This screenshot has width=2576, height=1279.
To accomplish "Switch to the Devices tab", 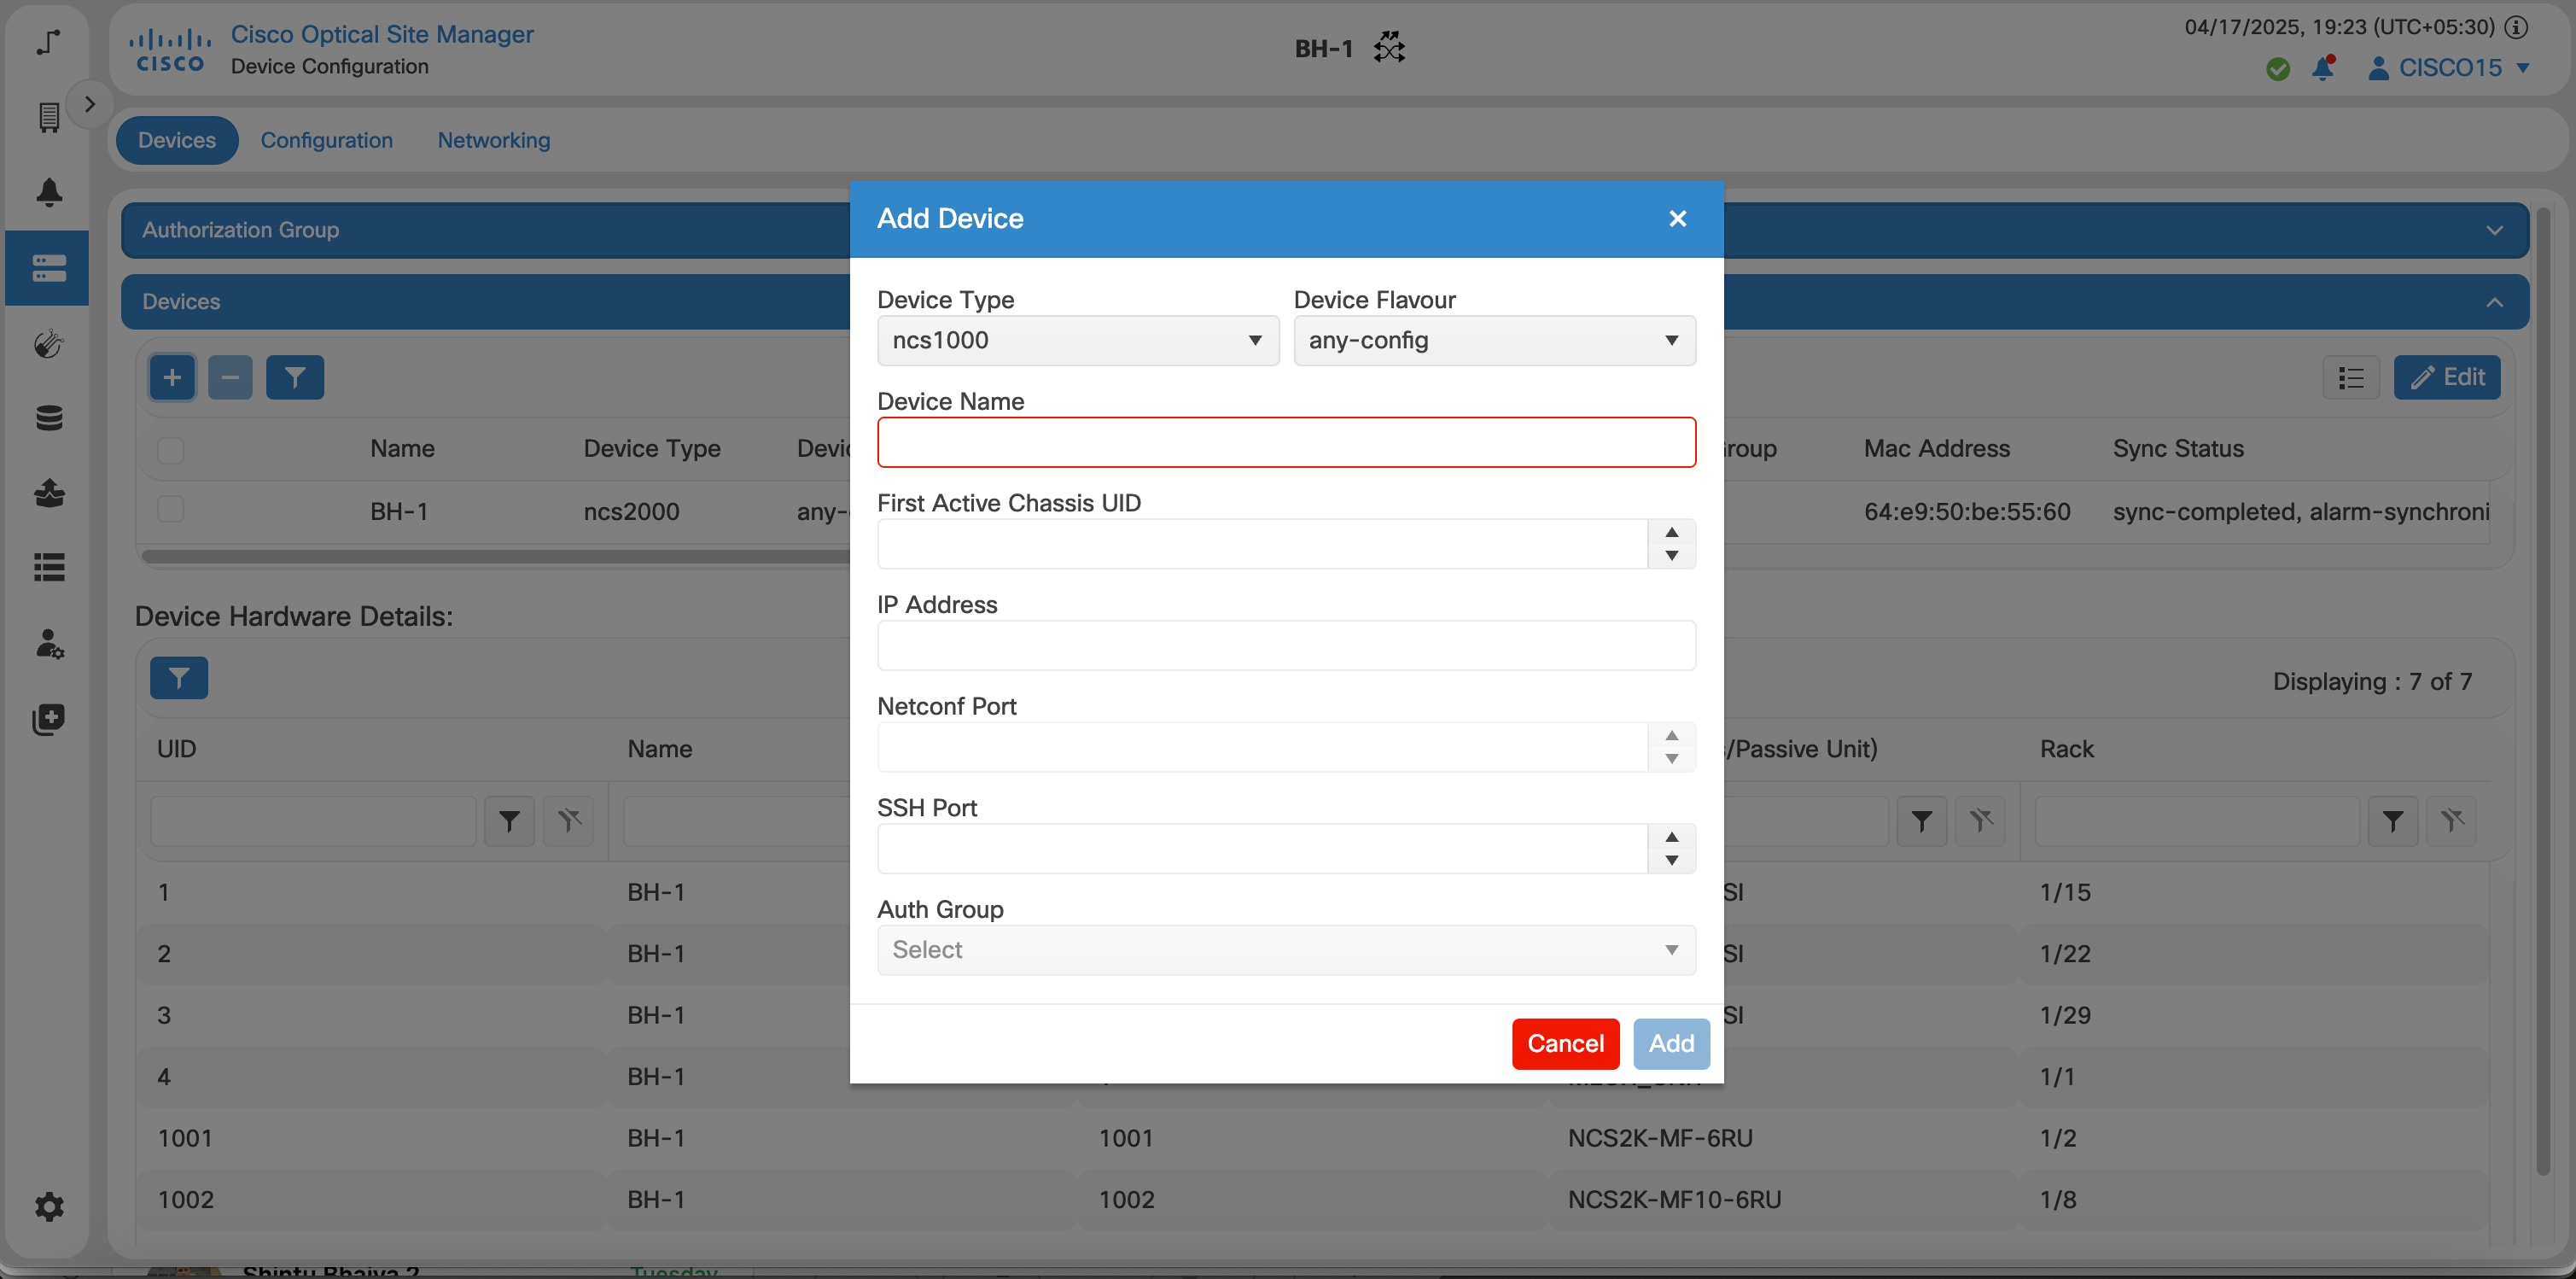I will (177, 140).
